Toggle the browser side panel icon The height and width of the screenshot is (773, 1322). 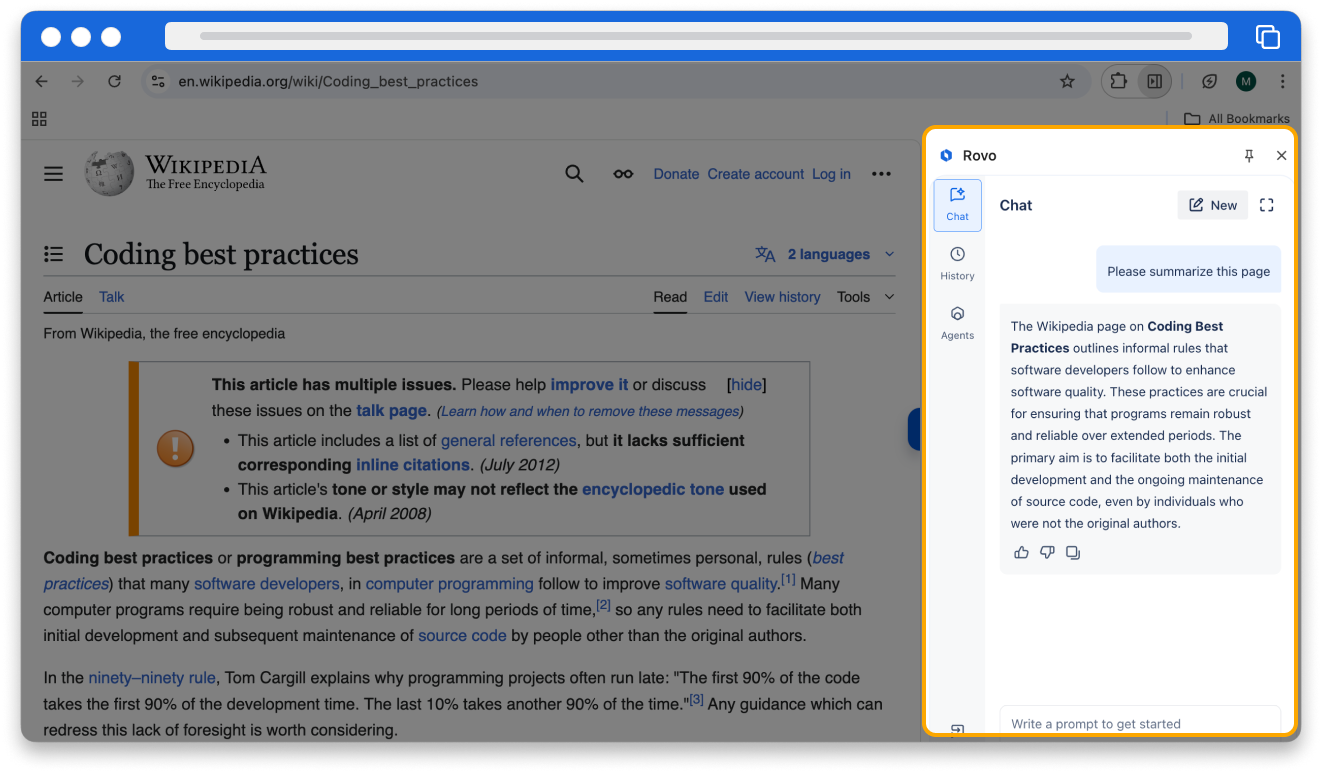(x=1155, y=81)
